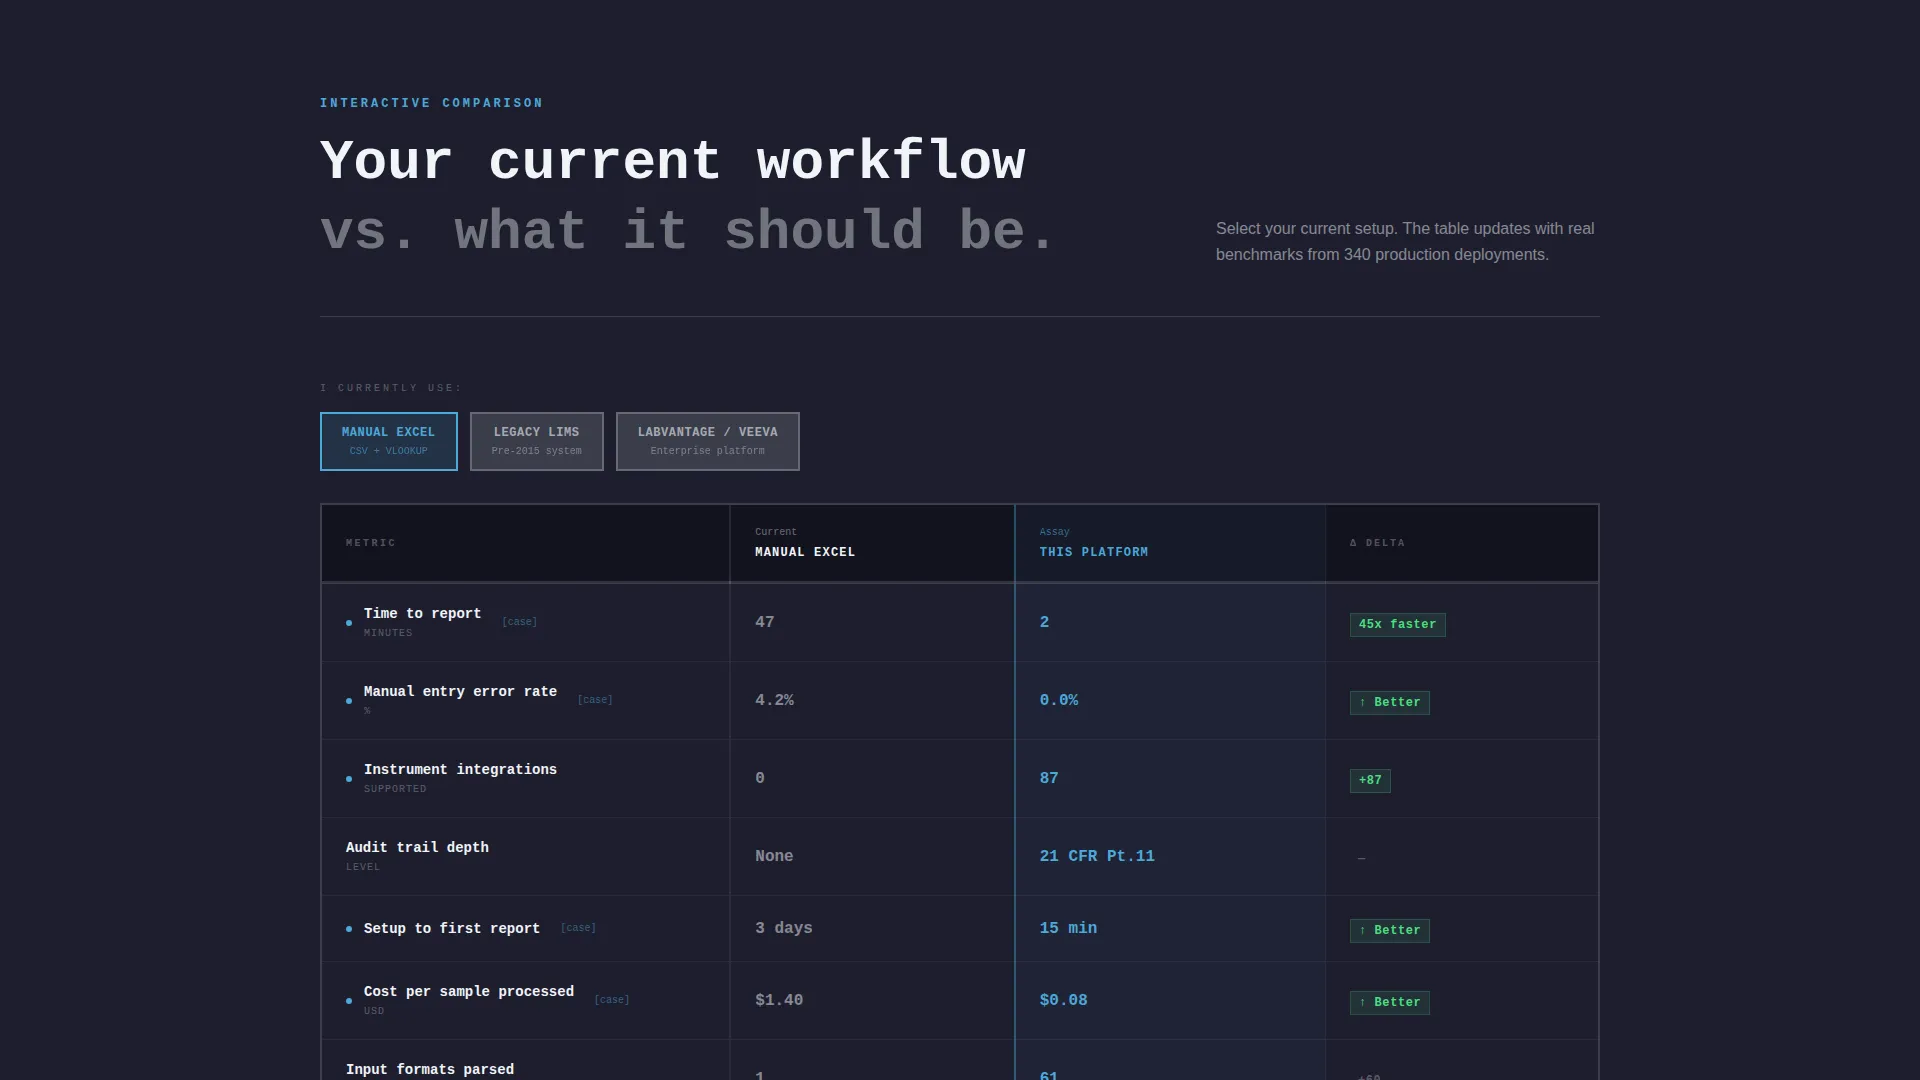Click the 4.2% current error rate value
The height and width of the screenshot is (1080, 1920).
(x=774, y=700)
